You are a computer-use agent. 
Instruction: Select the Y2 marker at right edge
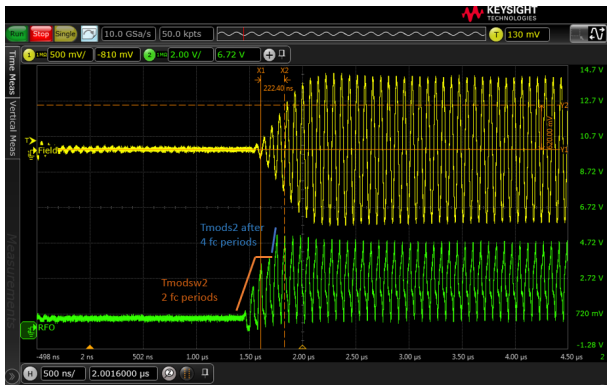pos(564,105)
